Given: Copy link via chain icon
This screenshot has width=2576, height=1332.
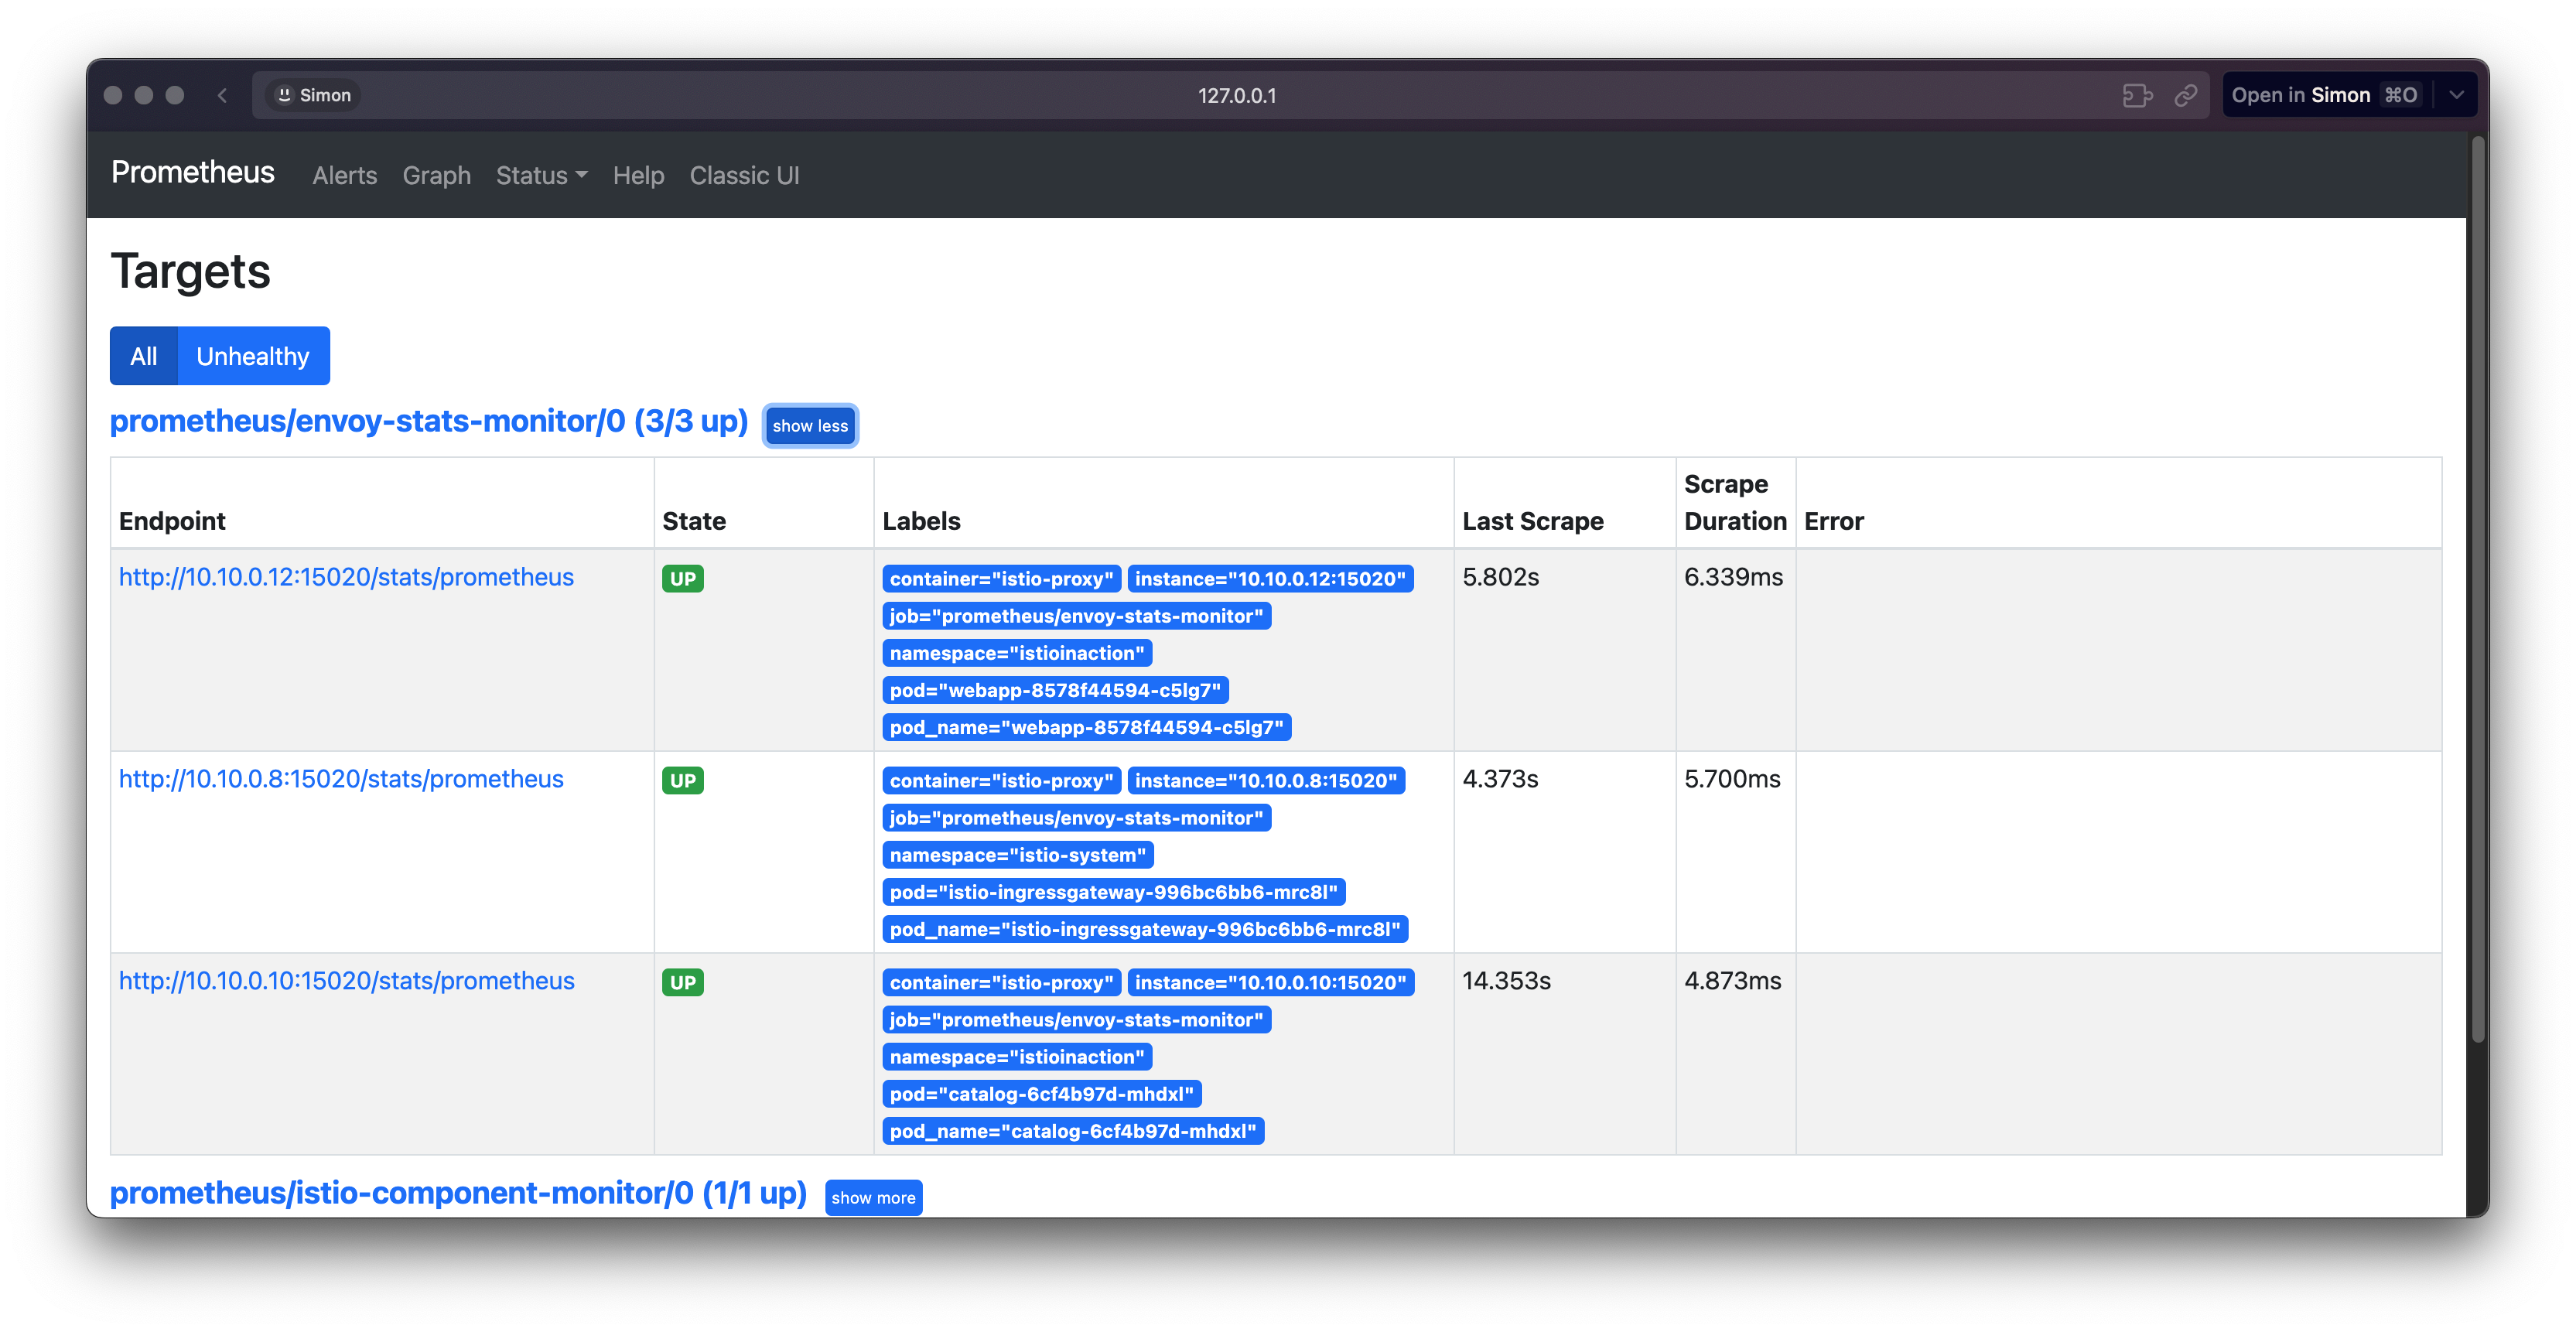Looking at the screenshot, I should 2186,95.
